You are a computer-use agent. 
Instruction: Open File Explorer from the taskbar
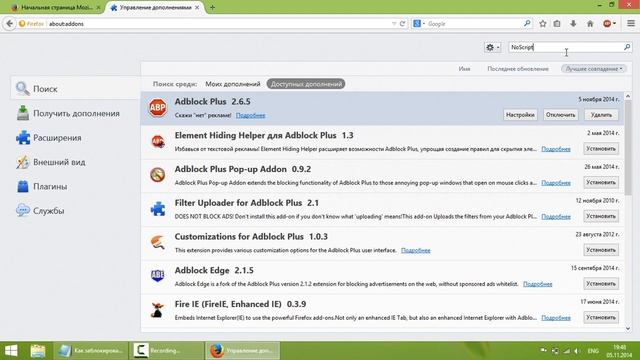38,351
